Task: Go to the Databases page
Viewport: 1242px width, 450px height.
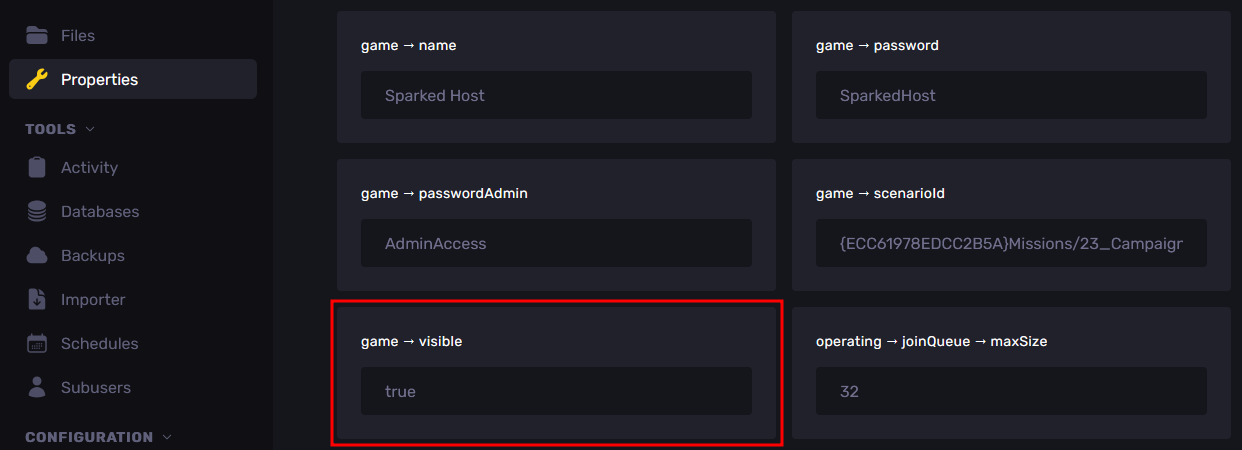Action: coord(100,211)
